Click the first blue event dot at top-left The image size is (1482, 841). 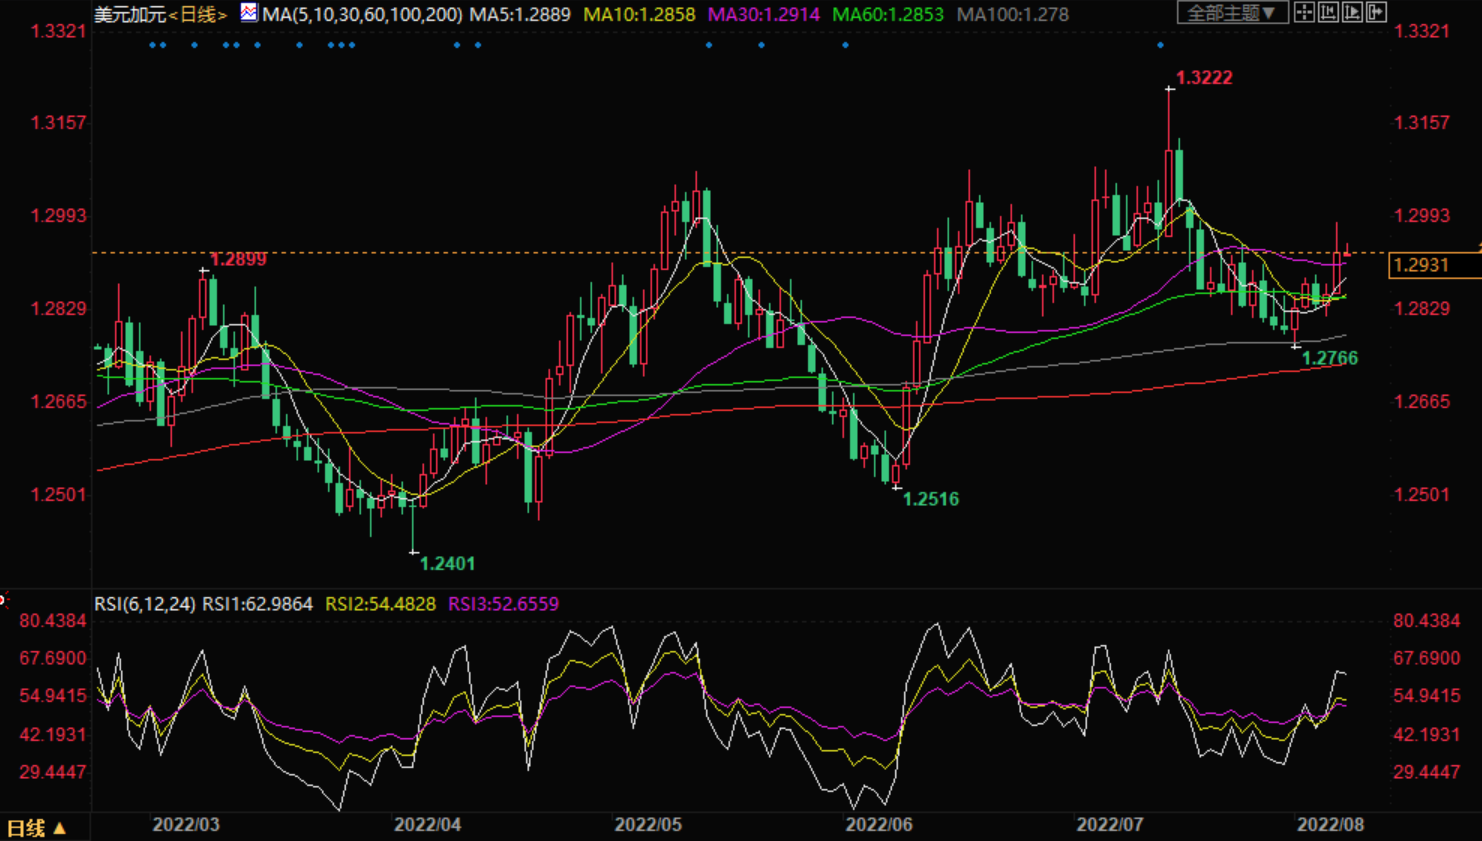coord(152,45)
